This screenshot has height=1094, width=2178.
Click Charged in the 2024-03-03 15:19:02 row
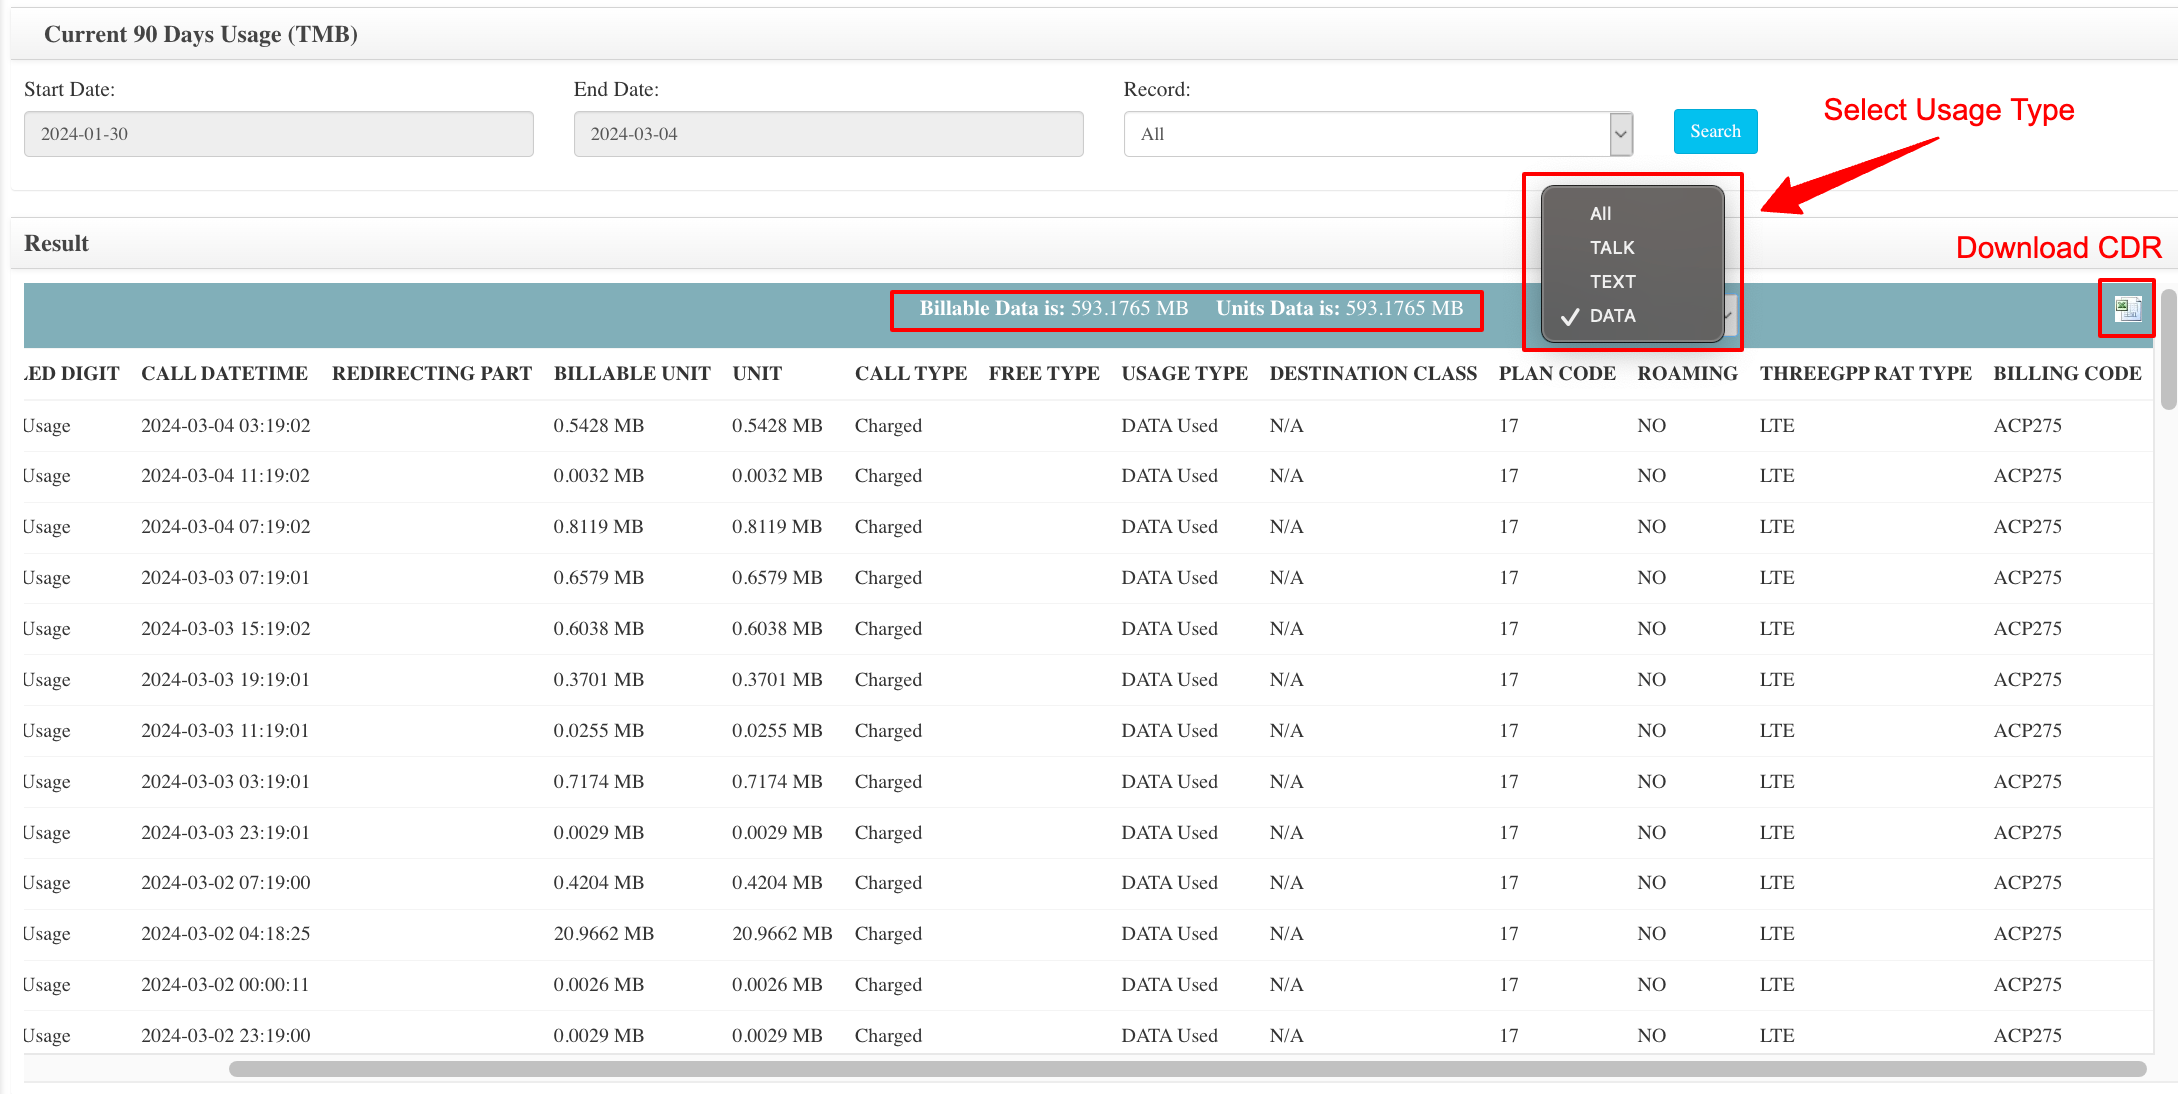pos(888,628)
